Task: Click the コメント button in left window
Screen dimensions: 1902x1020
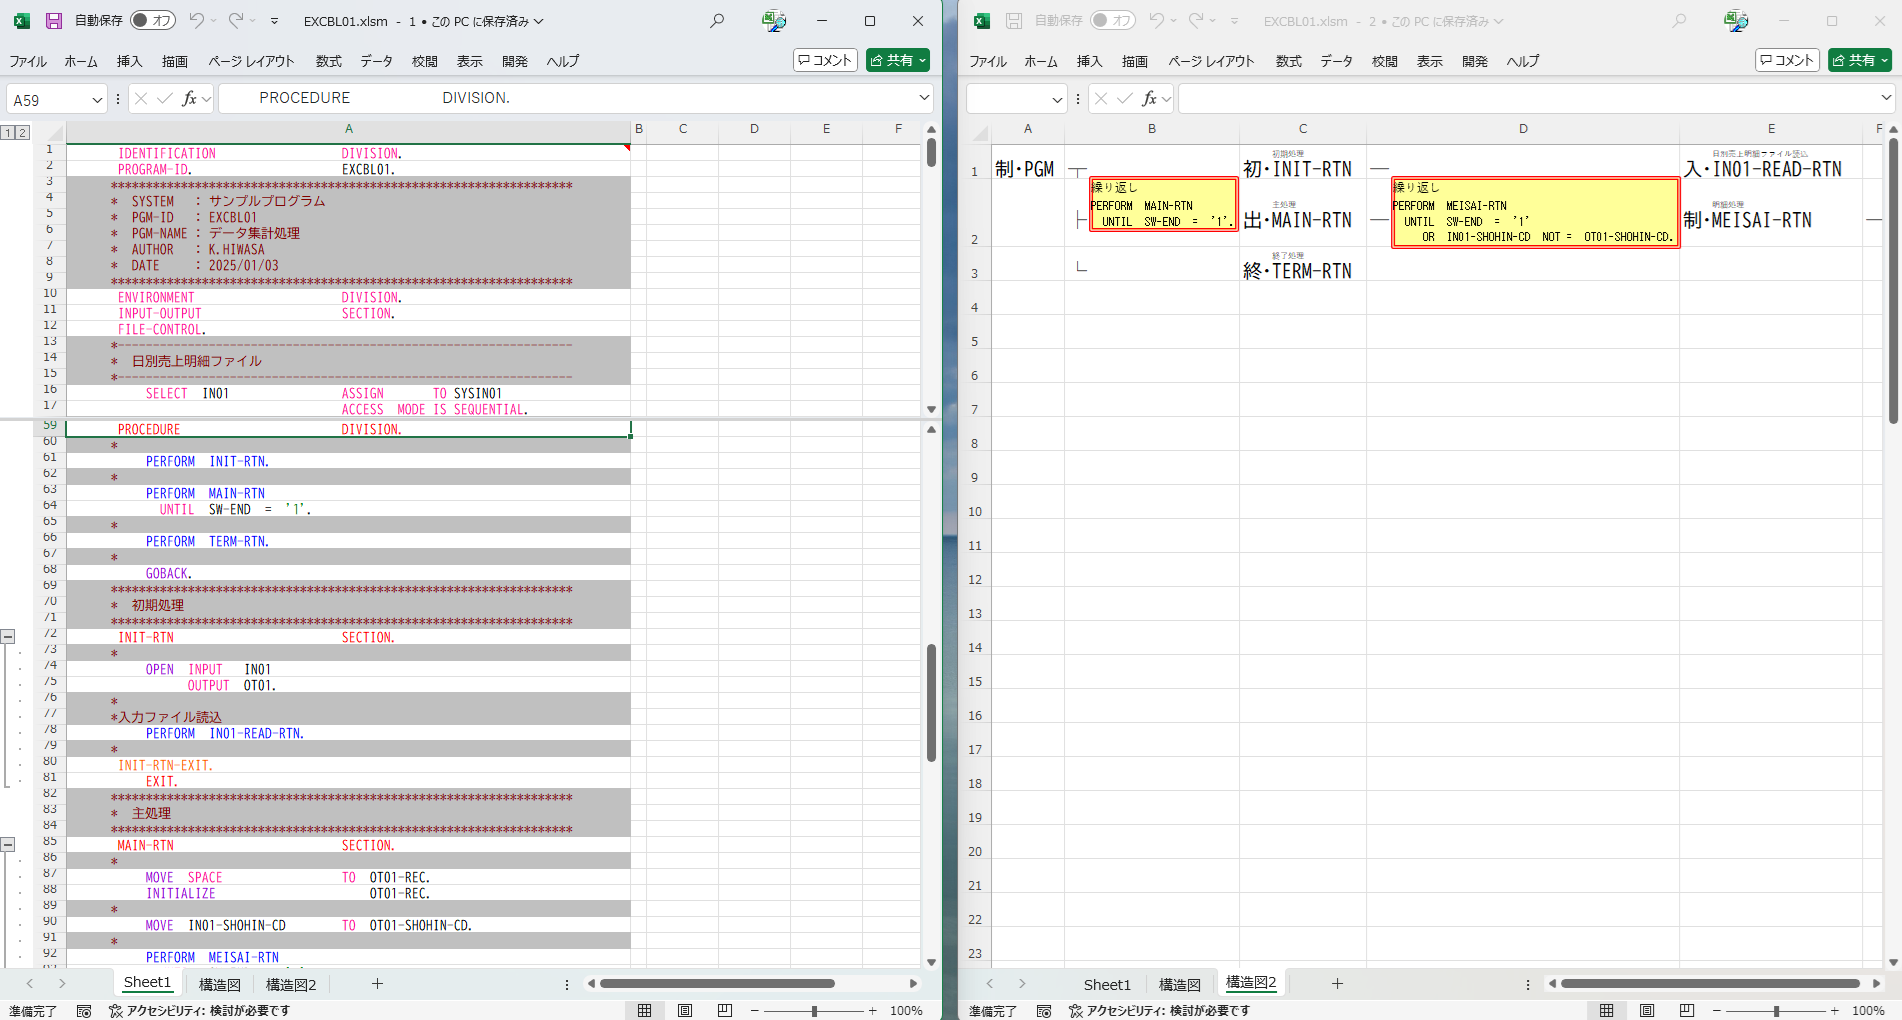Action: coord(825,60)
